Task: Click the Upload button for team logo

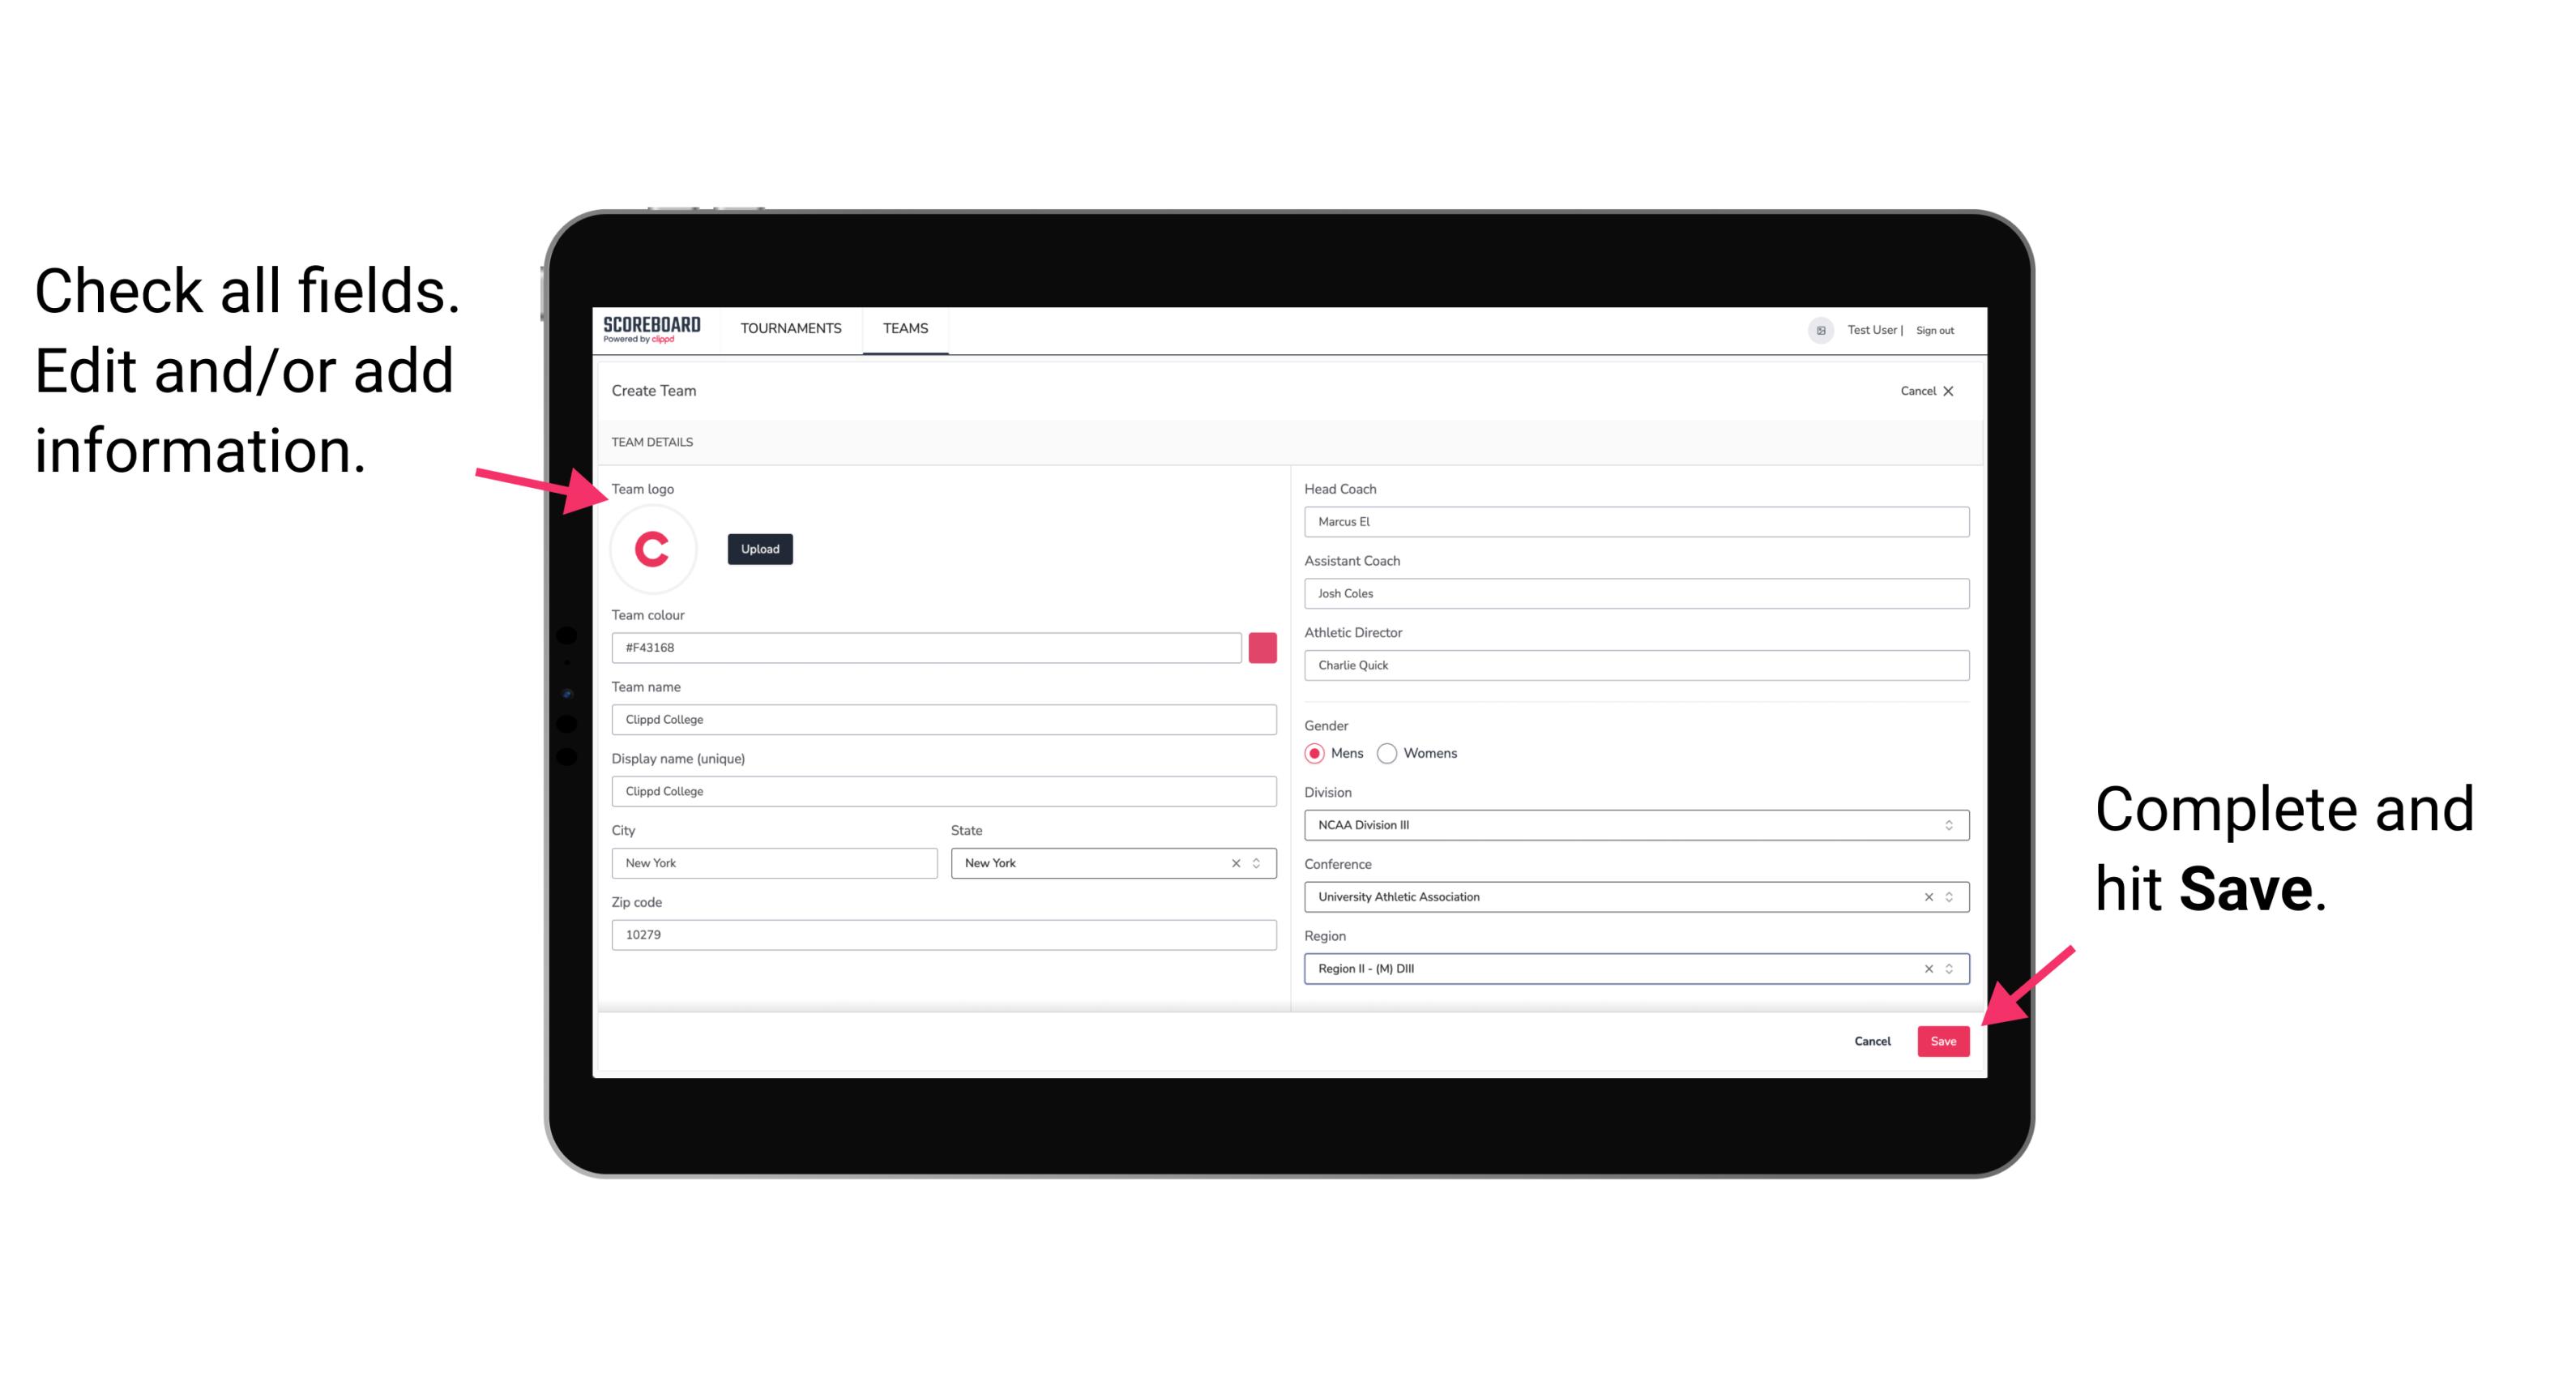Action: [759, 548]
